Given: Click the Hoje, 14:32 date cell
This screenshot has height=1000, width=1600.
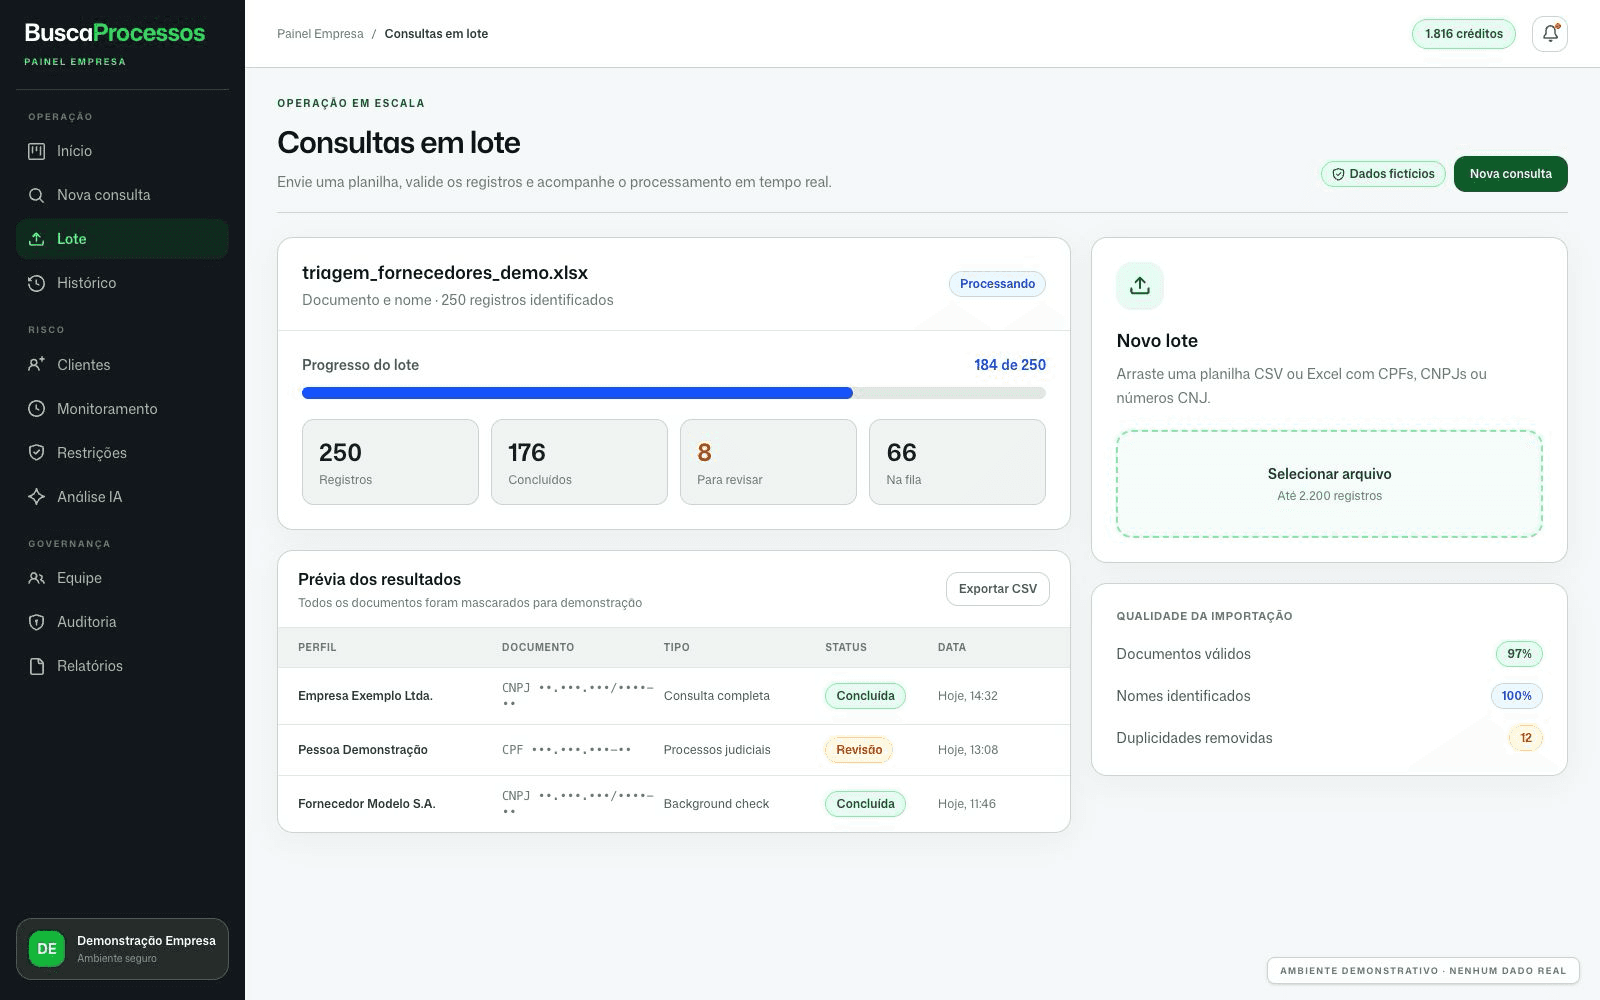Looking at the screenshot, I should click(967, 696).
